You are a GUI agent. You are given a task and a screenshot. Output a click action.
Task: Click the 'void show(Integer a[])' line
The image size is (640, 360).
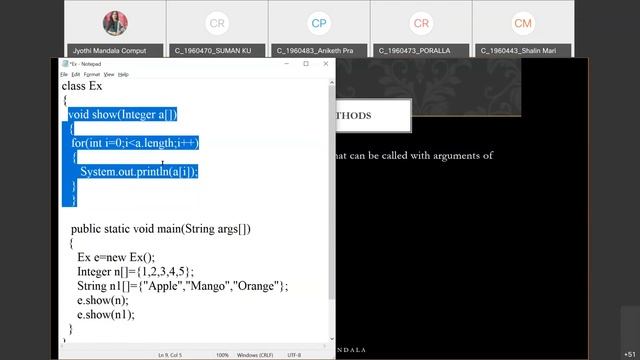click(122, 115)
